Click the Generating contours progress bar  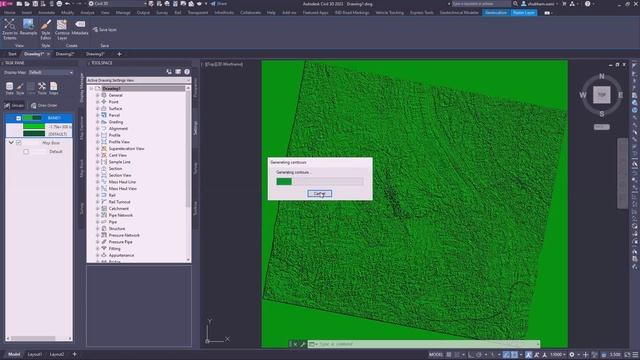(x=320, y=181)
